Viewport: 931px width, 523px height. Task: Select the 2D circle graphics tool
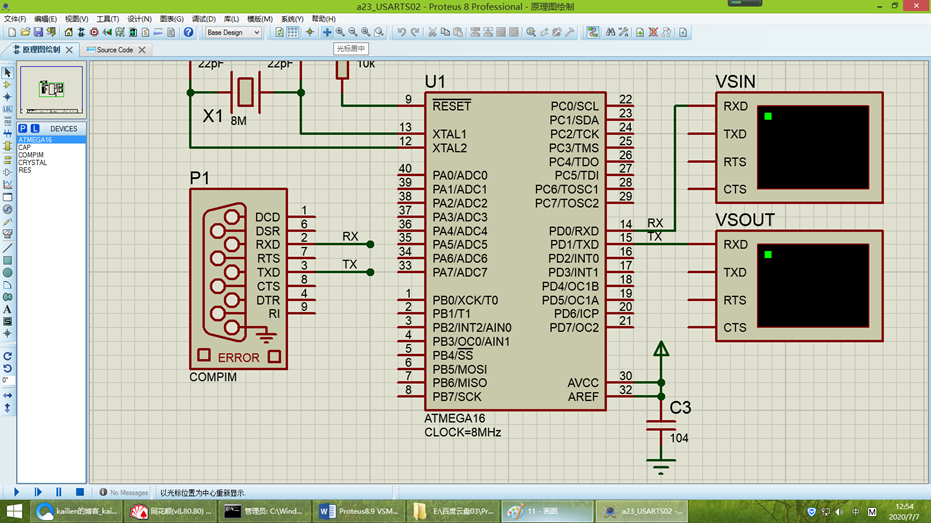(x=7, y=272)
